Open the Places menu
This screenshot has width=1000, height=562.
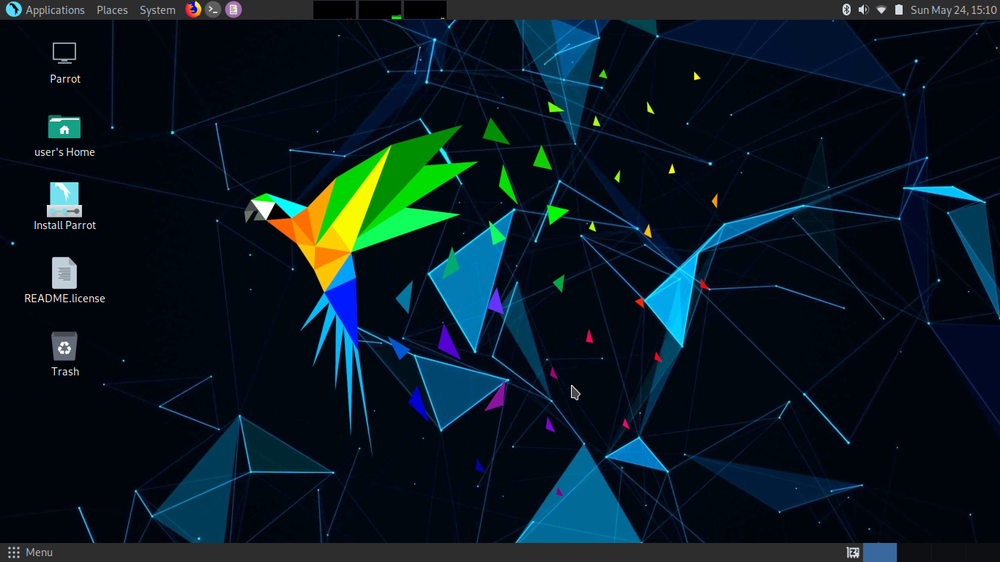tap(112, 10)
